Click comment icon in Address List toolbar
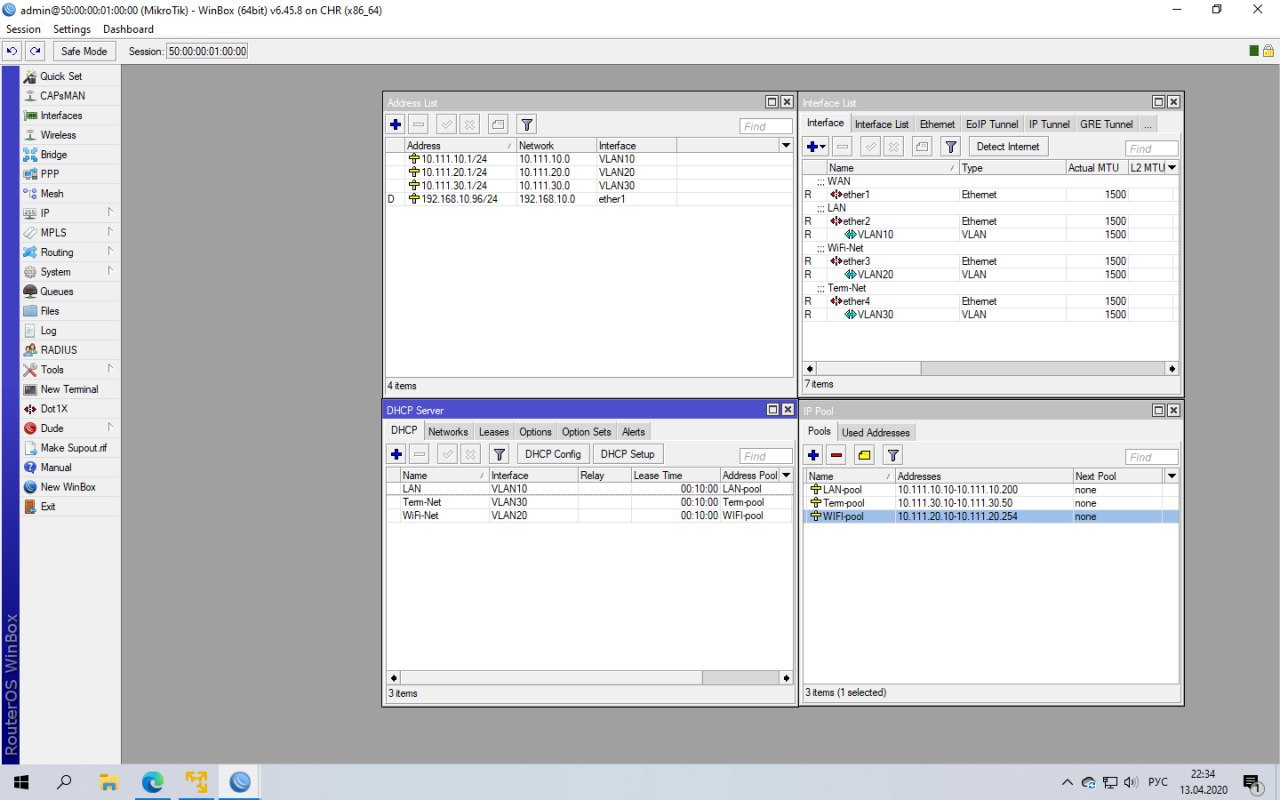 497,125
